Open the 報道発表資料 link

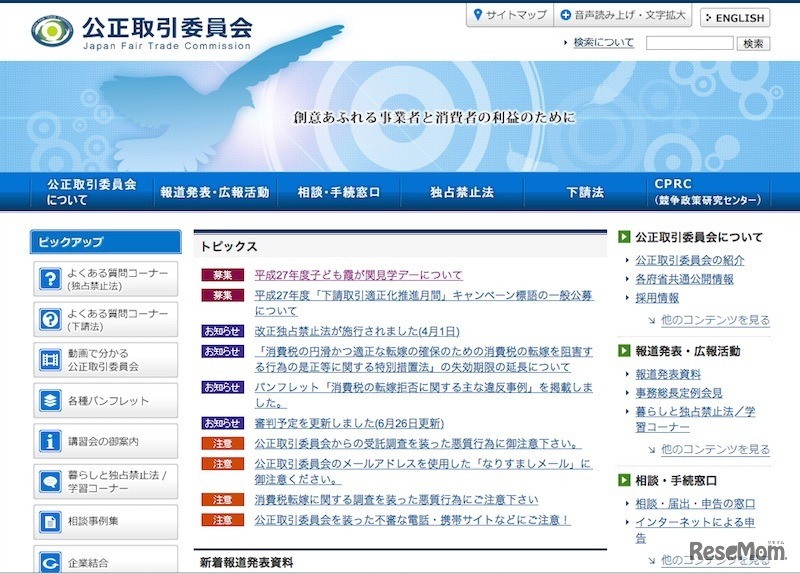(x=668, y=375)
